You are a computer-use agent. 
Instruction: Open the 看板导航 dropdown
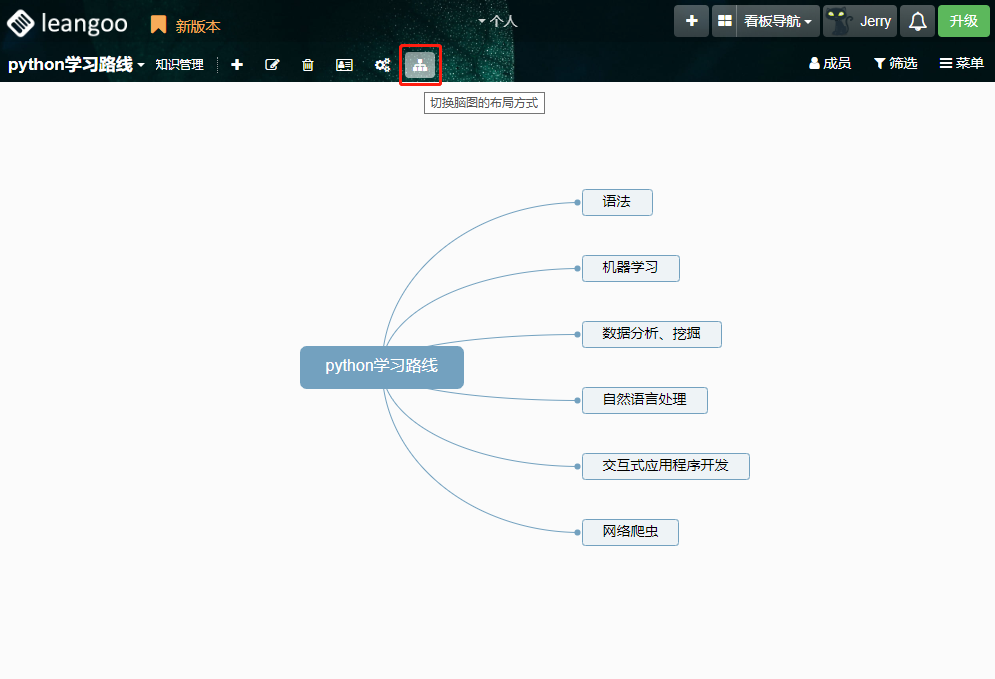pos(778,21)
